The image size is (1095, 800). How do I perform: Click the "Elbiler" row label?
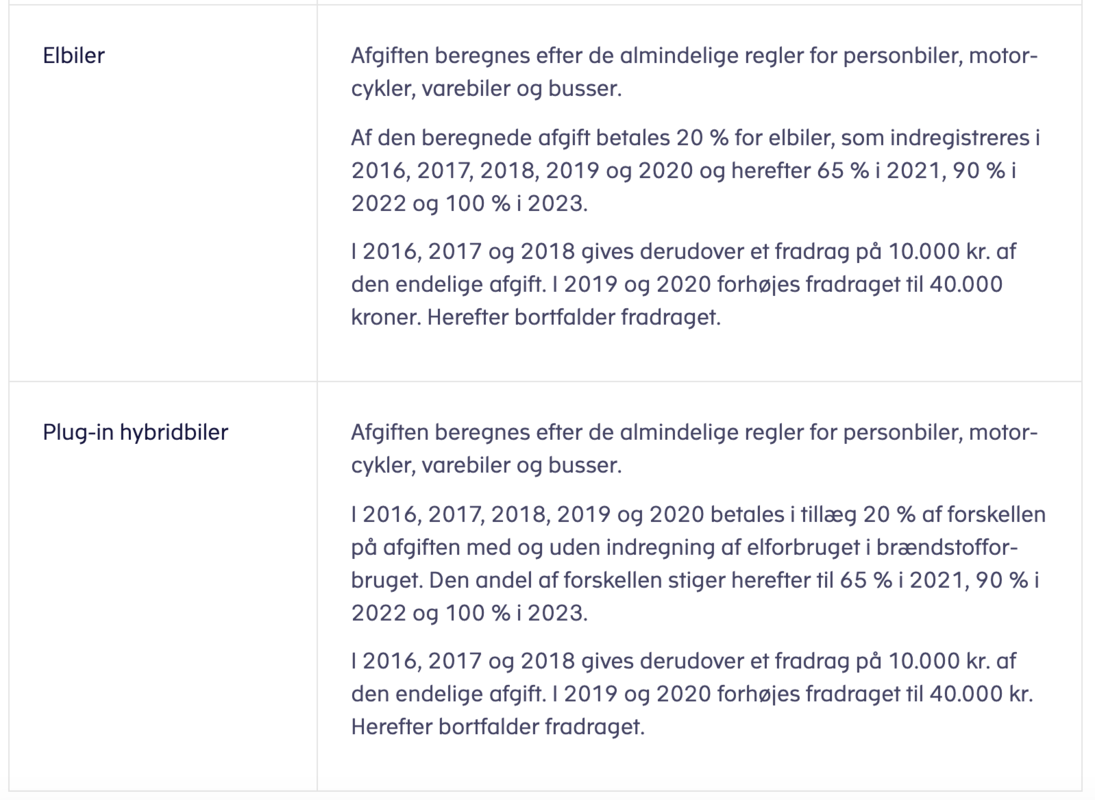click(x=74, y=56)
